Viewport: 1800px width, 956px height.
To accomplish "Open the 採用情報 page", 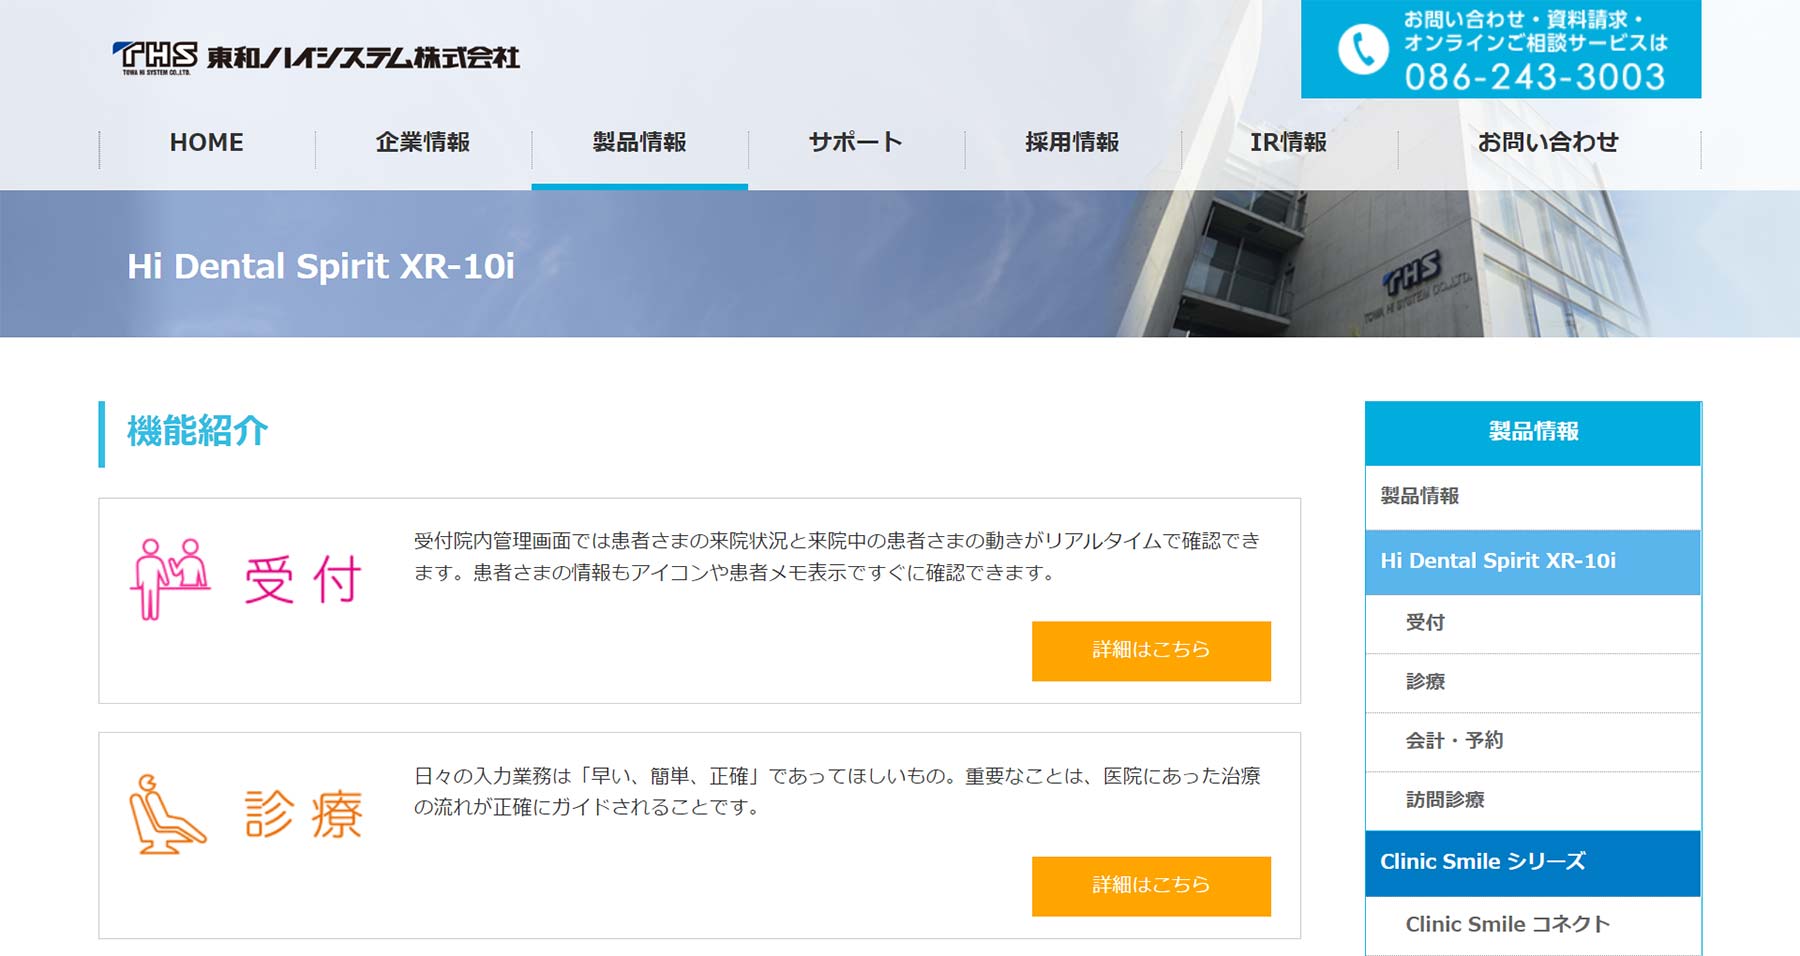I will (1072, 142).
